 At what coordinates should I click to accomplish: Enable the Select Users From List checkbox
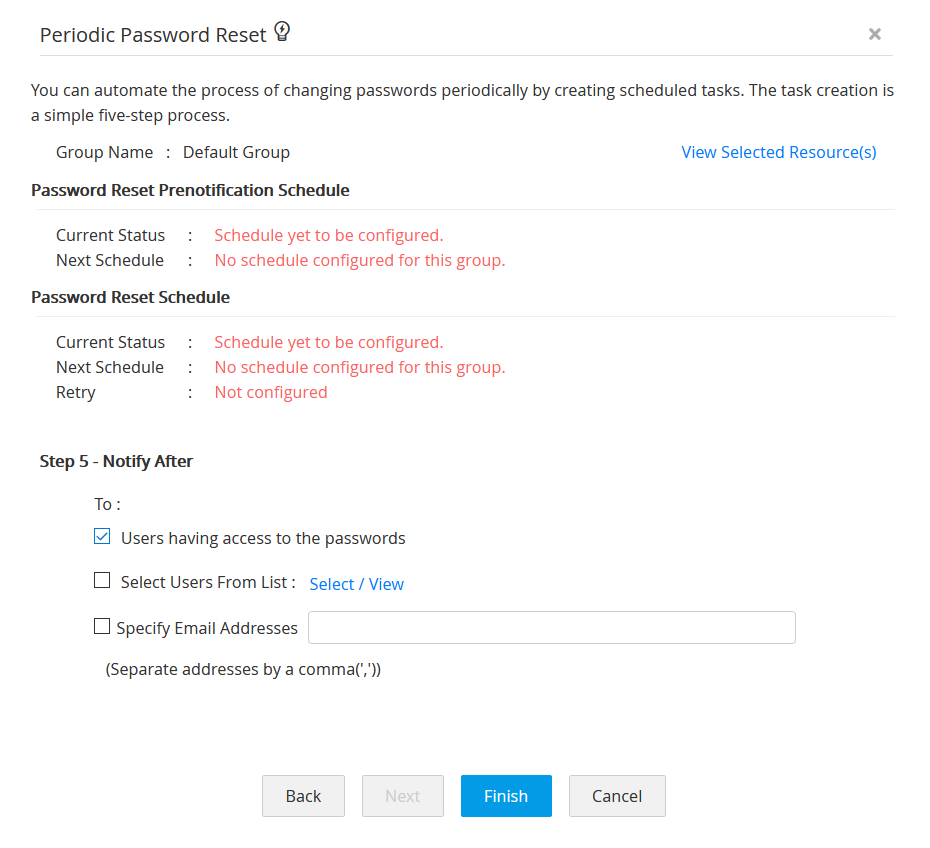102,581
